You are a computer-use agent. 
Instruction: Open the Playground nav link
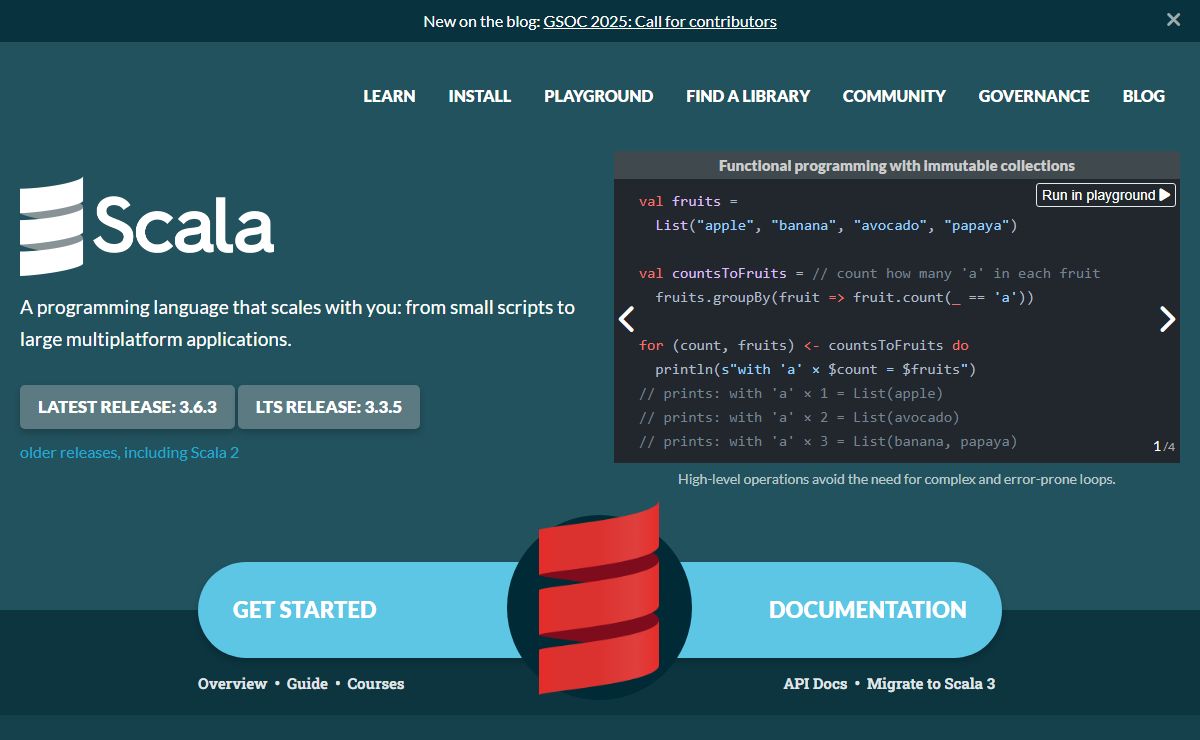pyautogui.click(x=598, y=96)
